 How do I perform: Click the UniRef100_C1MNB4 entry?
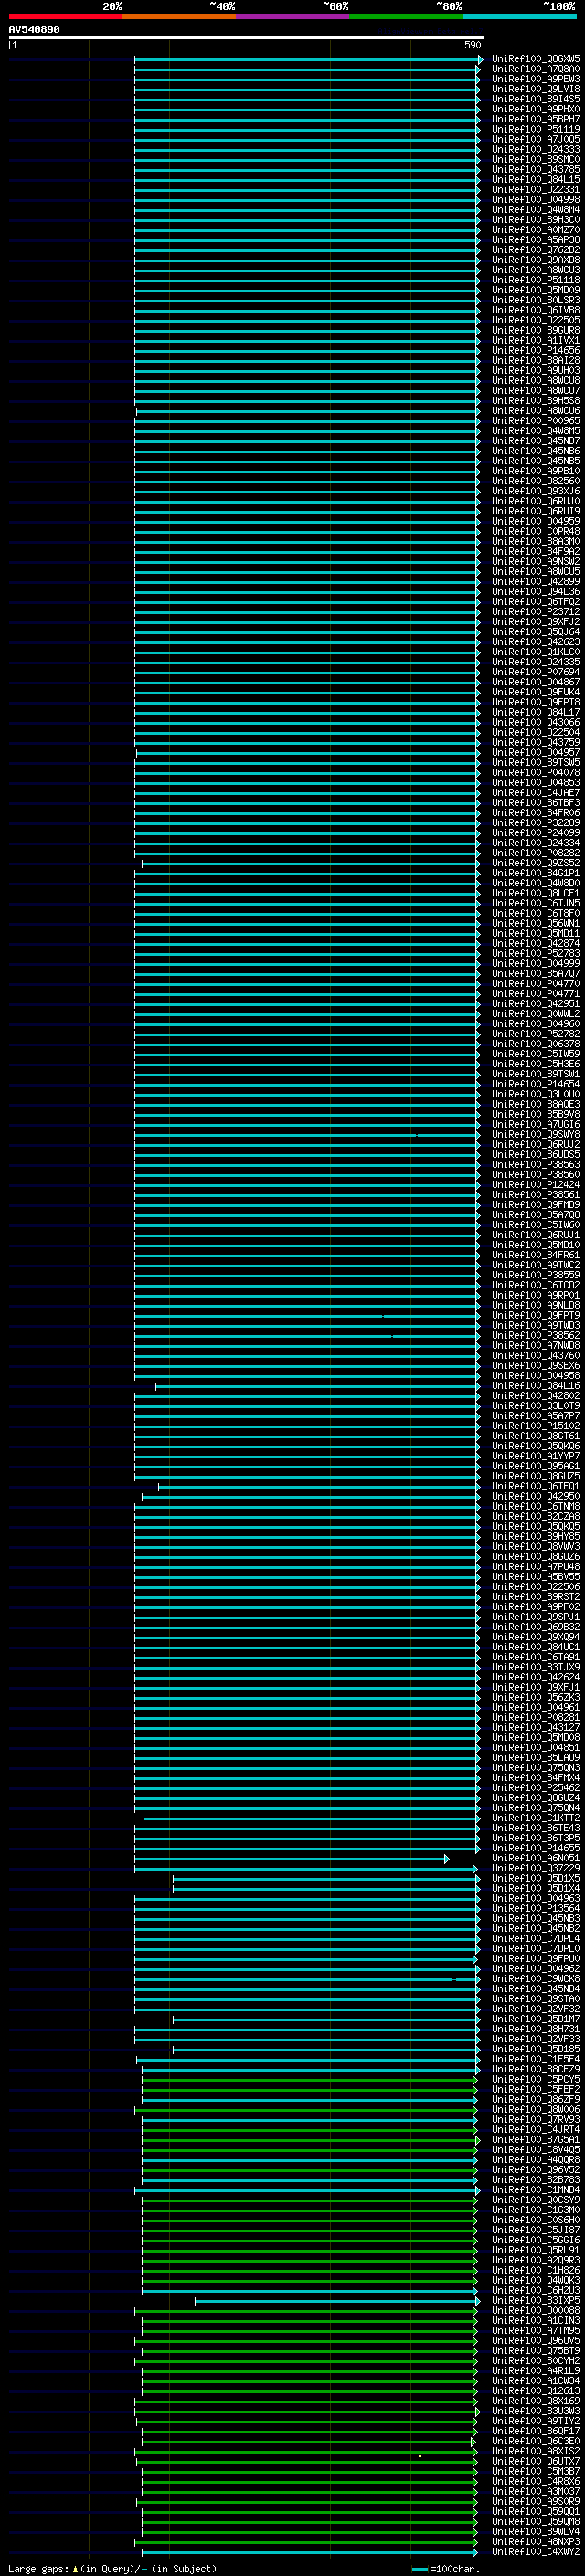(x=535, y=2190)
